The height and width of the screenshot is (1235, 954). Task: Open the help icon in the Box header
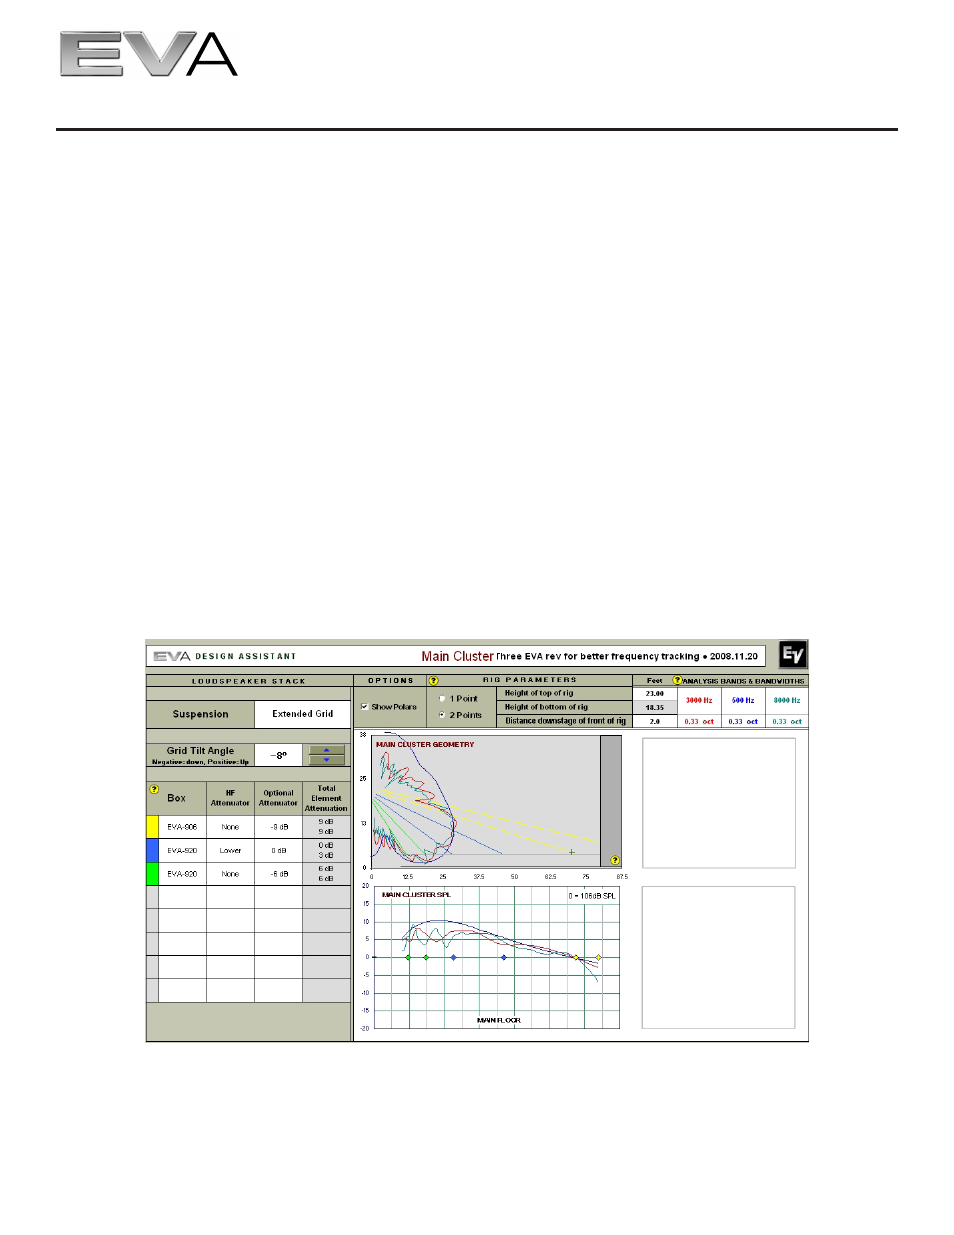pyautogui.click(x=153, y=789)
